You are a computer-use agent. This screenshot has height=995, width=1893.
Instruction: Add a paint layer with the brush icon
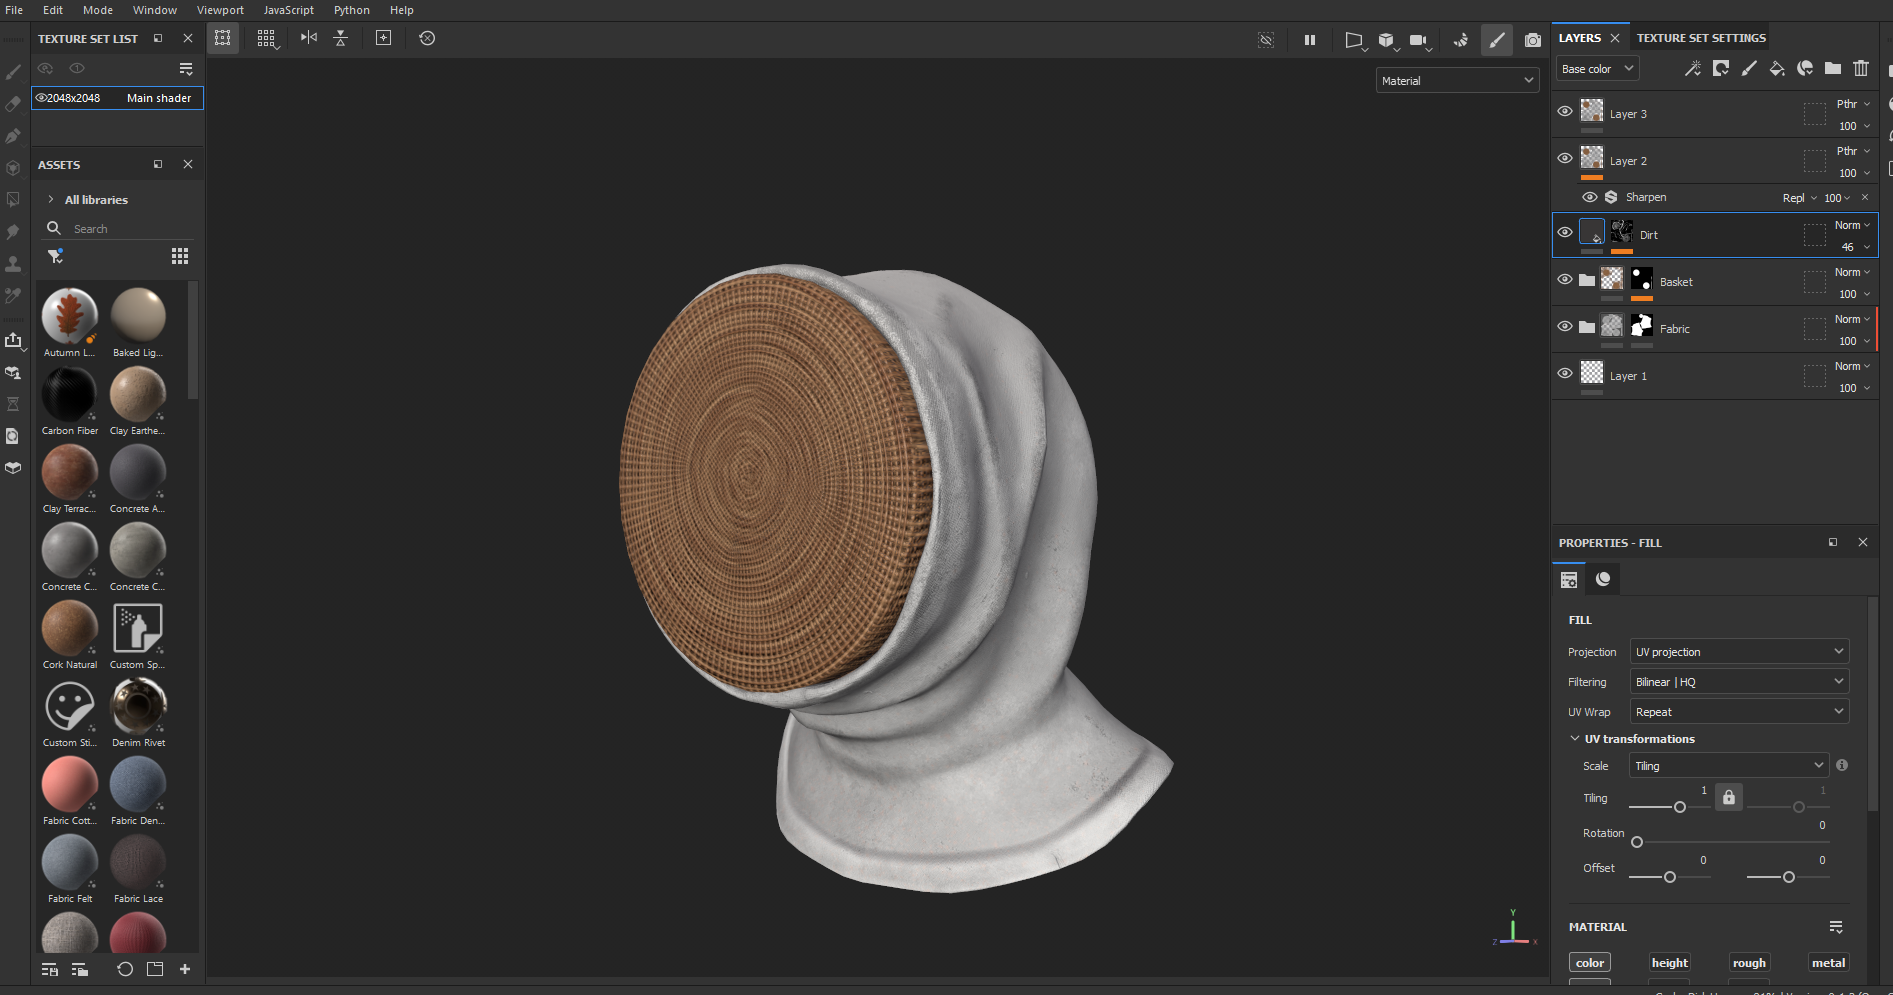[1749, 69]
